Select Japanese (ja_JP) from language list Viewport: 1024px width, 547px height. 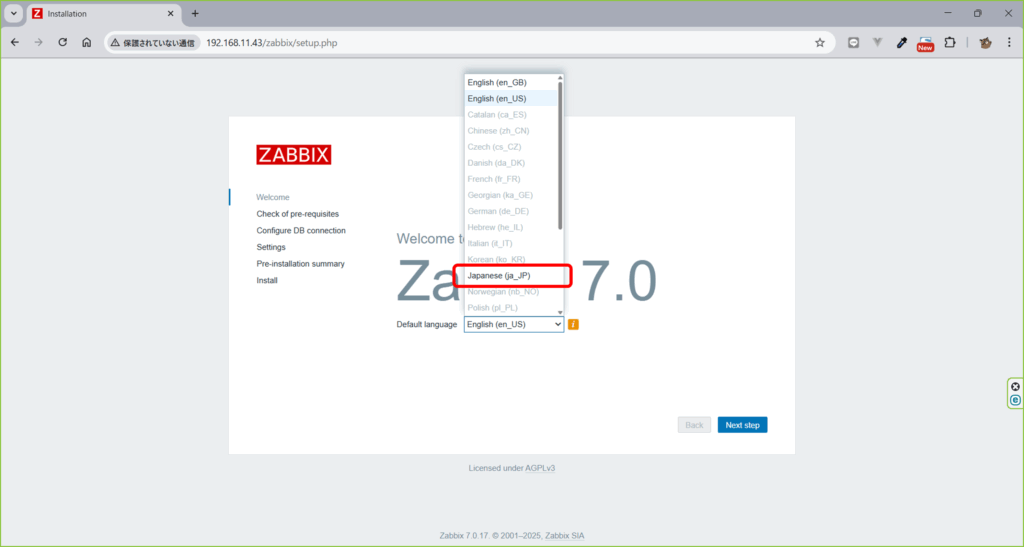(511, 275)
